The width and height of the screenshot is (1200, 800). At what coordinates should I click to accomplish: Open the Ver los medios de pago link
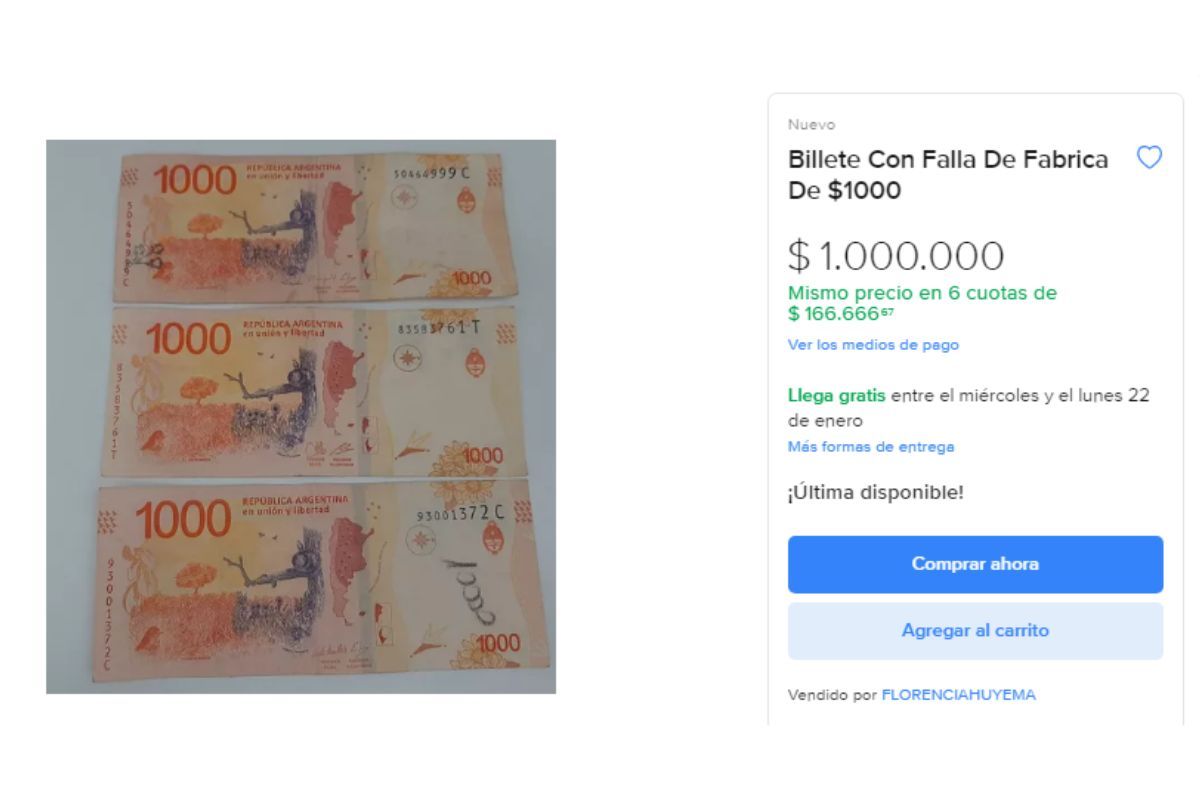tap(873, 345)
